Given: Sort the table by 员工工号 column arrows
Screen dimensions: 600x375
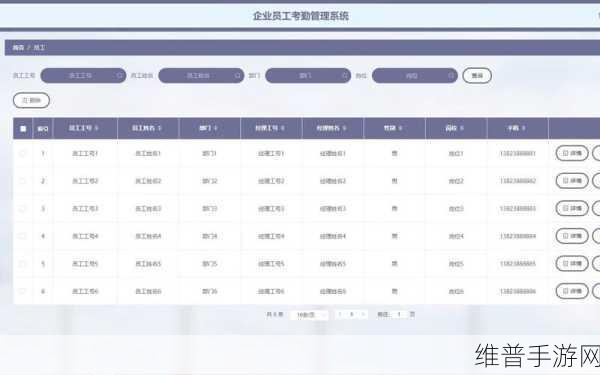Looking at the screenshot, I should click(96, 128).
